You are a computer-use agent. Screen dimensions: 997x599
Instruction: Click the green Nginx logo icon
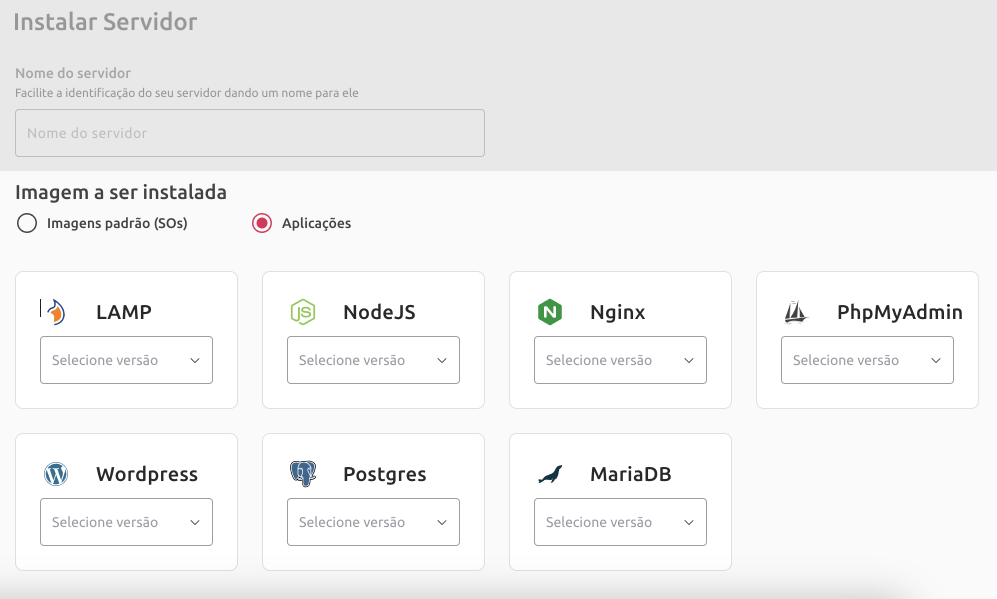tap(549, 312)
